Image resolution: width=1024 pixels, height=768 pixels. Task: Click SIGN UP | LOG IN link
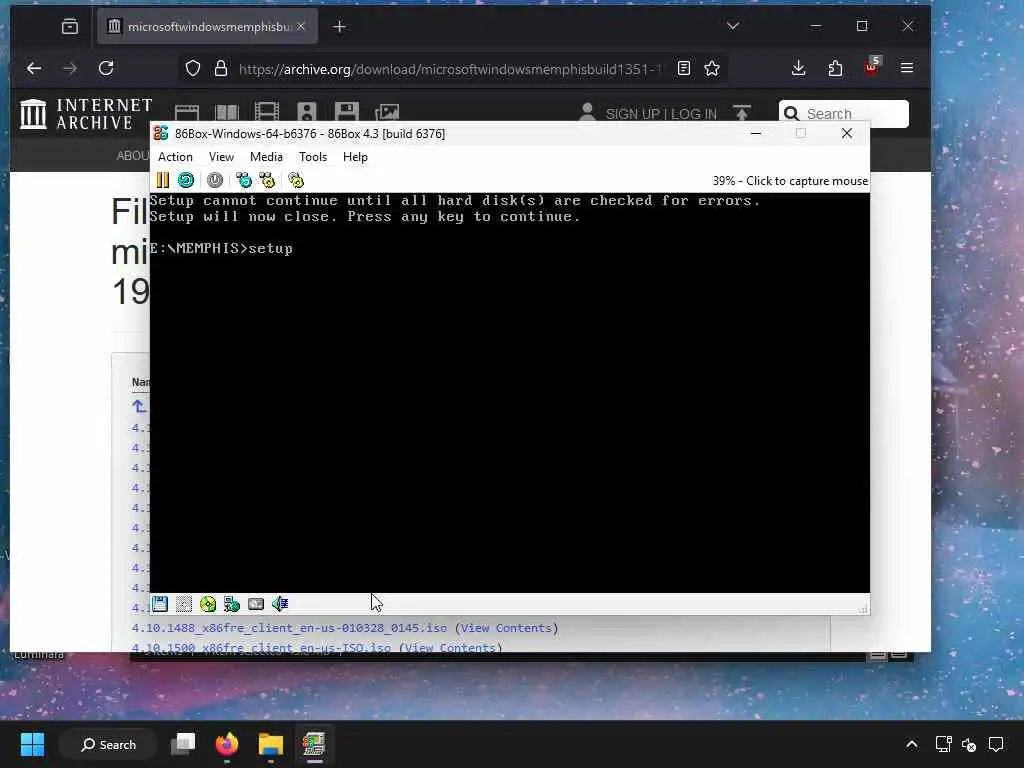[x=661, y=114]
